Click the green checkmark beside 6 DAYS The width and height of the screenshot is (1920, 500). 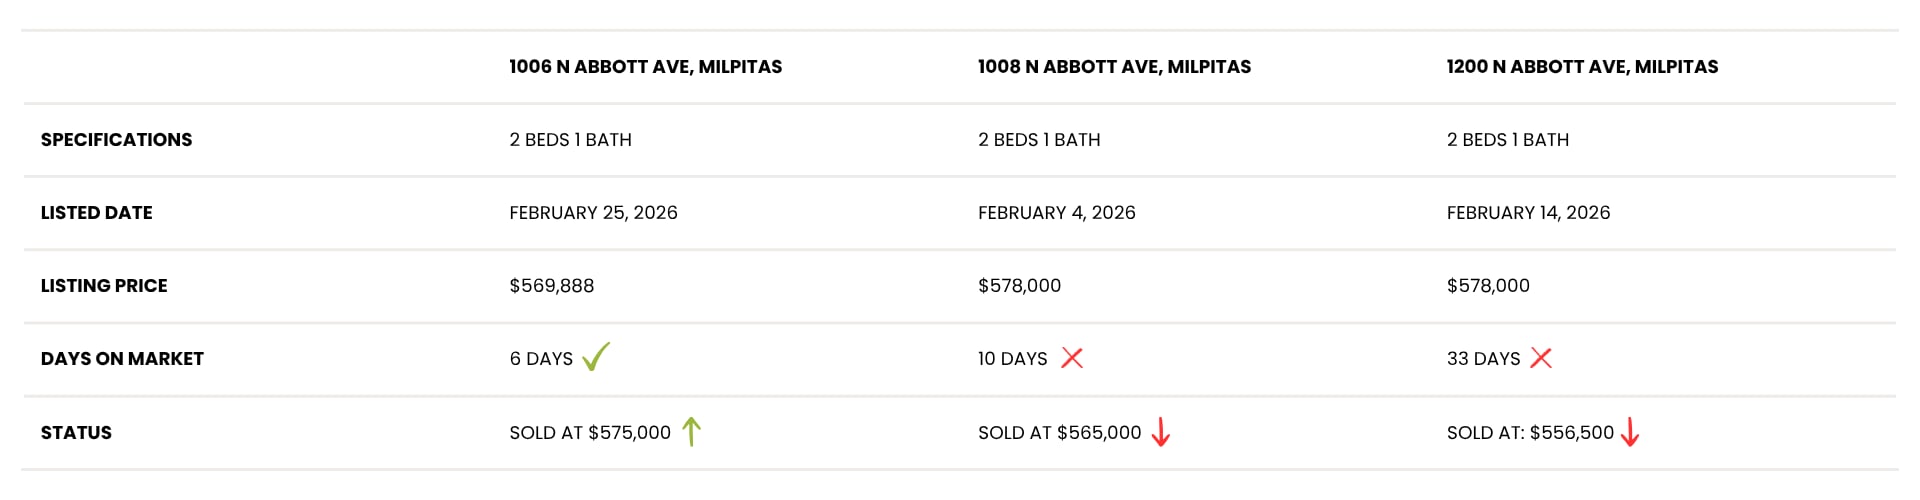(596, 357)
